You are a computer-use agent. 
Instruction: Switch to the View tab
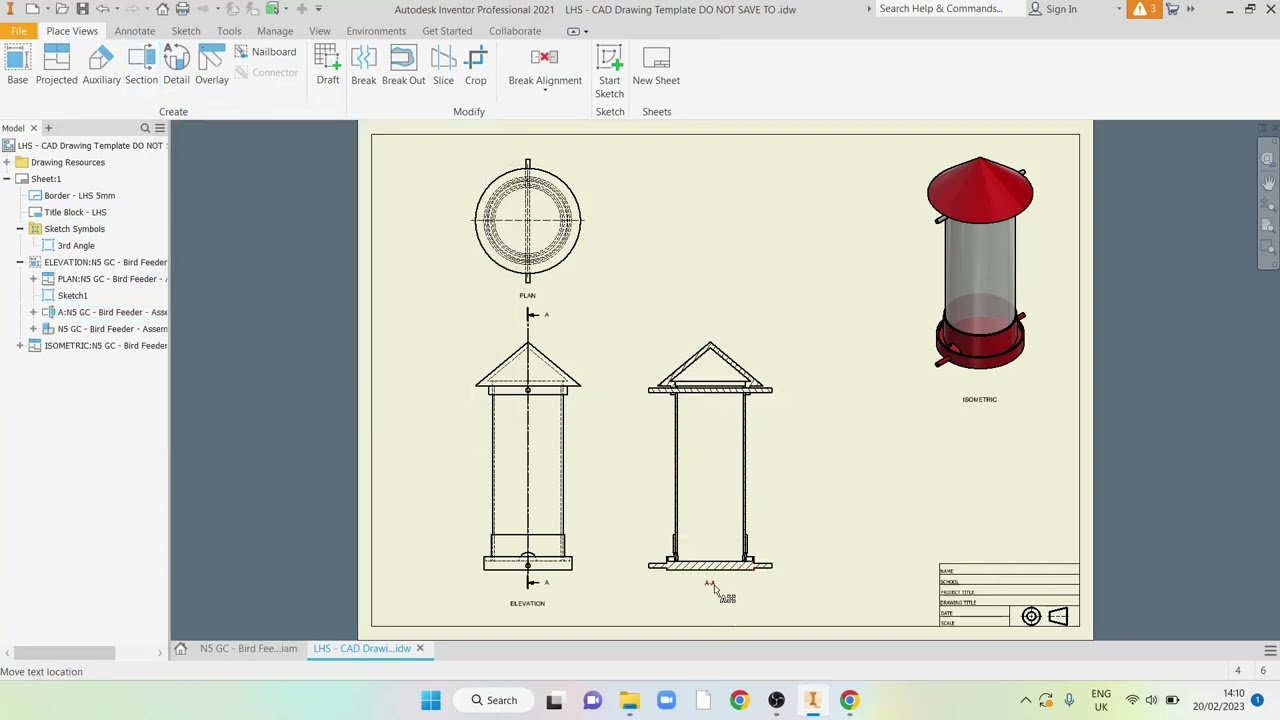(x=320, y=31)
